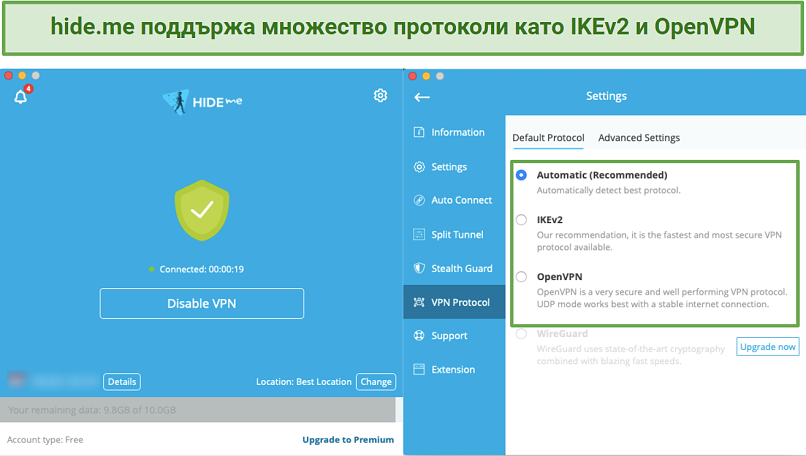This screenshot has height=456, width=806.
Task: Open the Support menu item
Action: coord(454,336)
